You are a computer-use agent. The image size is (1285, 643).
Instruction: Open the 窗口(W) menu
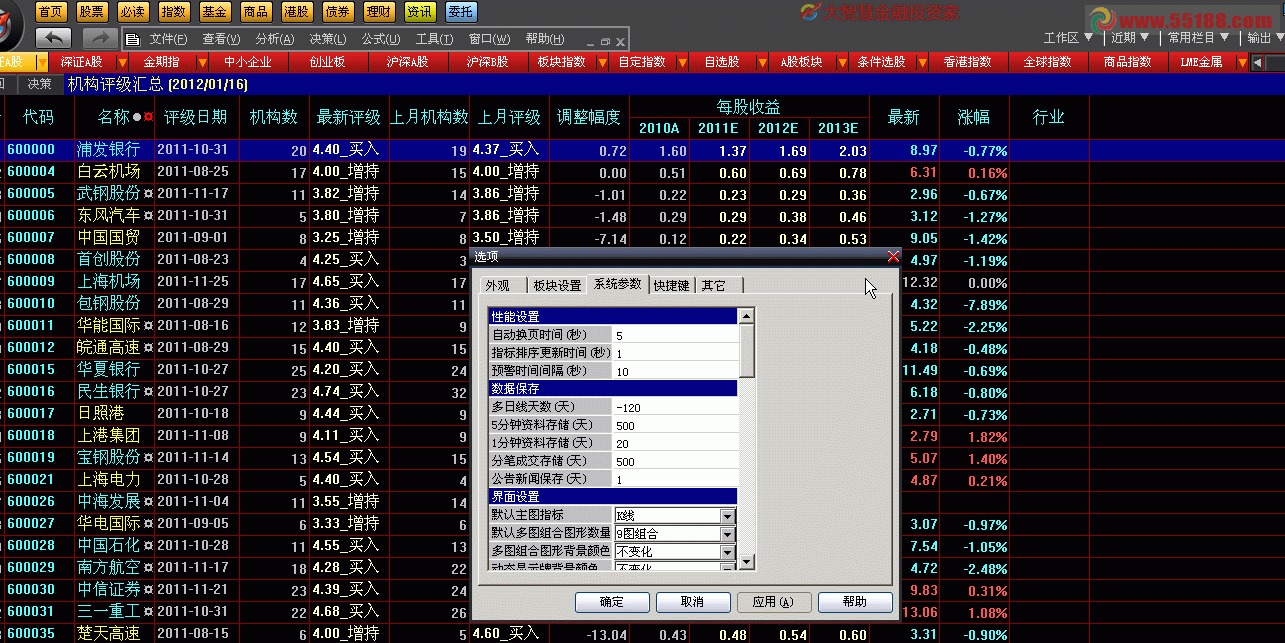tap(488, 40)
